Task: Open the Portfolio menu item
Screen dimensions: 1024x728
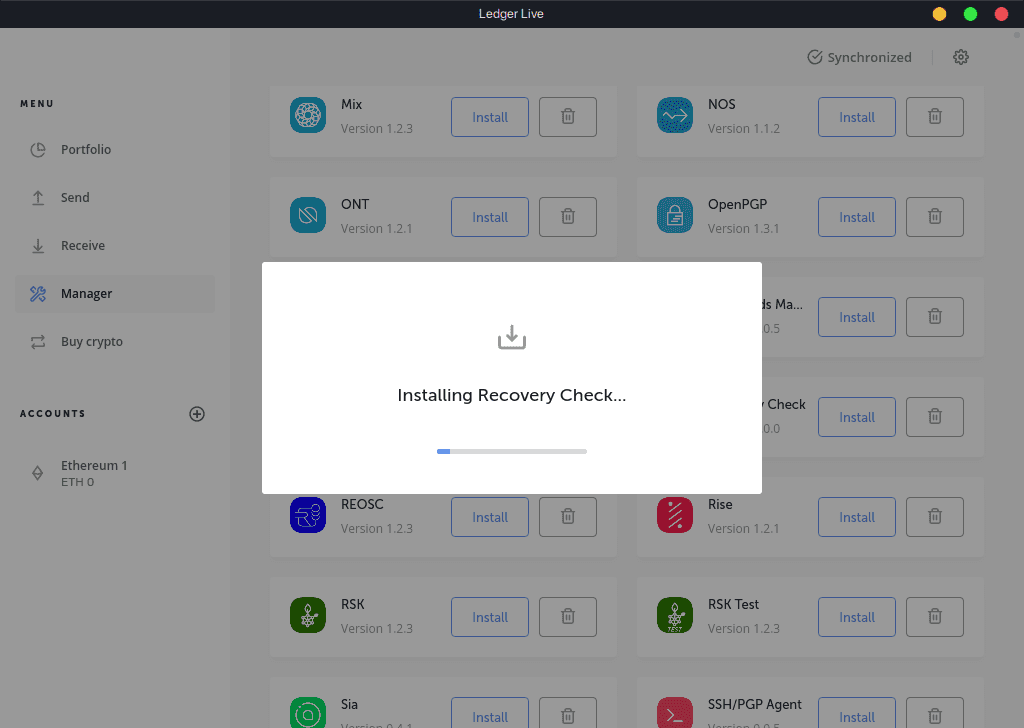Action: tap(115, 150)
